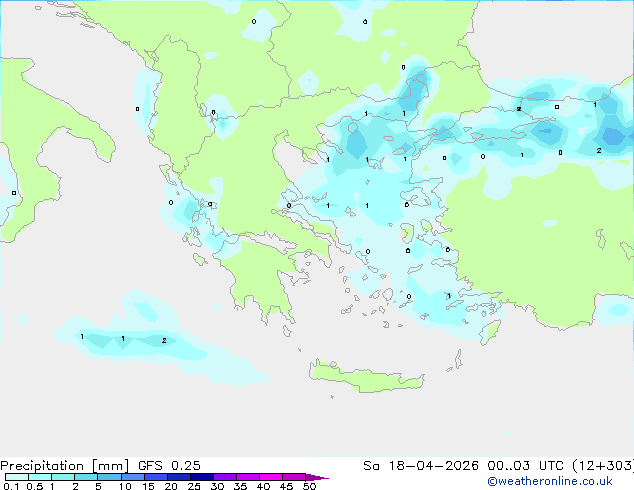Click the 0.5–1 mm legend color swatch
634x490 pixels.
coord(40,477)
